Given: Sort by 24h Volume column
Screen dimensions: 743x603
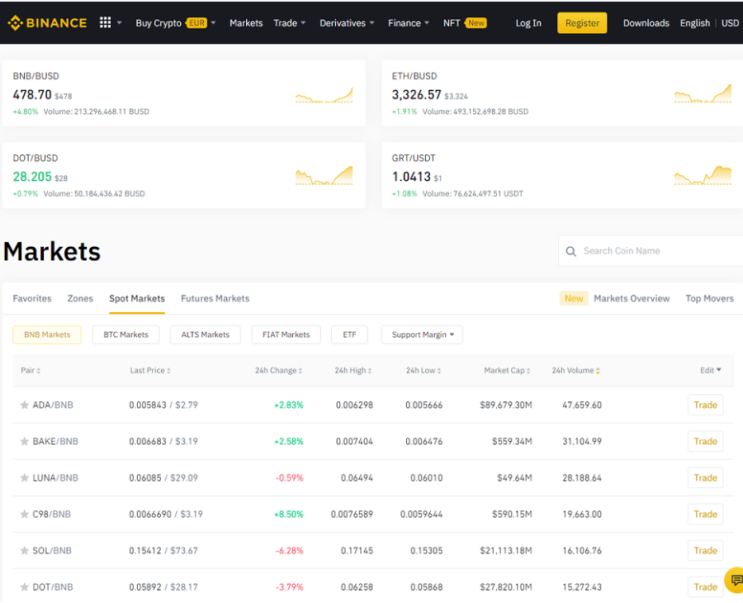Looking at the screenshot, I should (x=576, y=370).
